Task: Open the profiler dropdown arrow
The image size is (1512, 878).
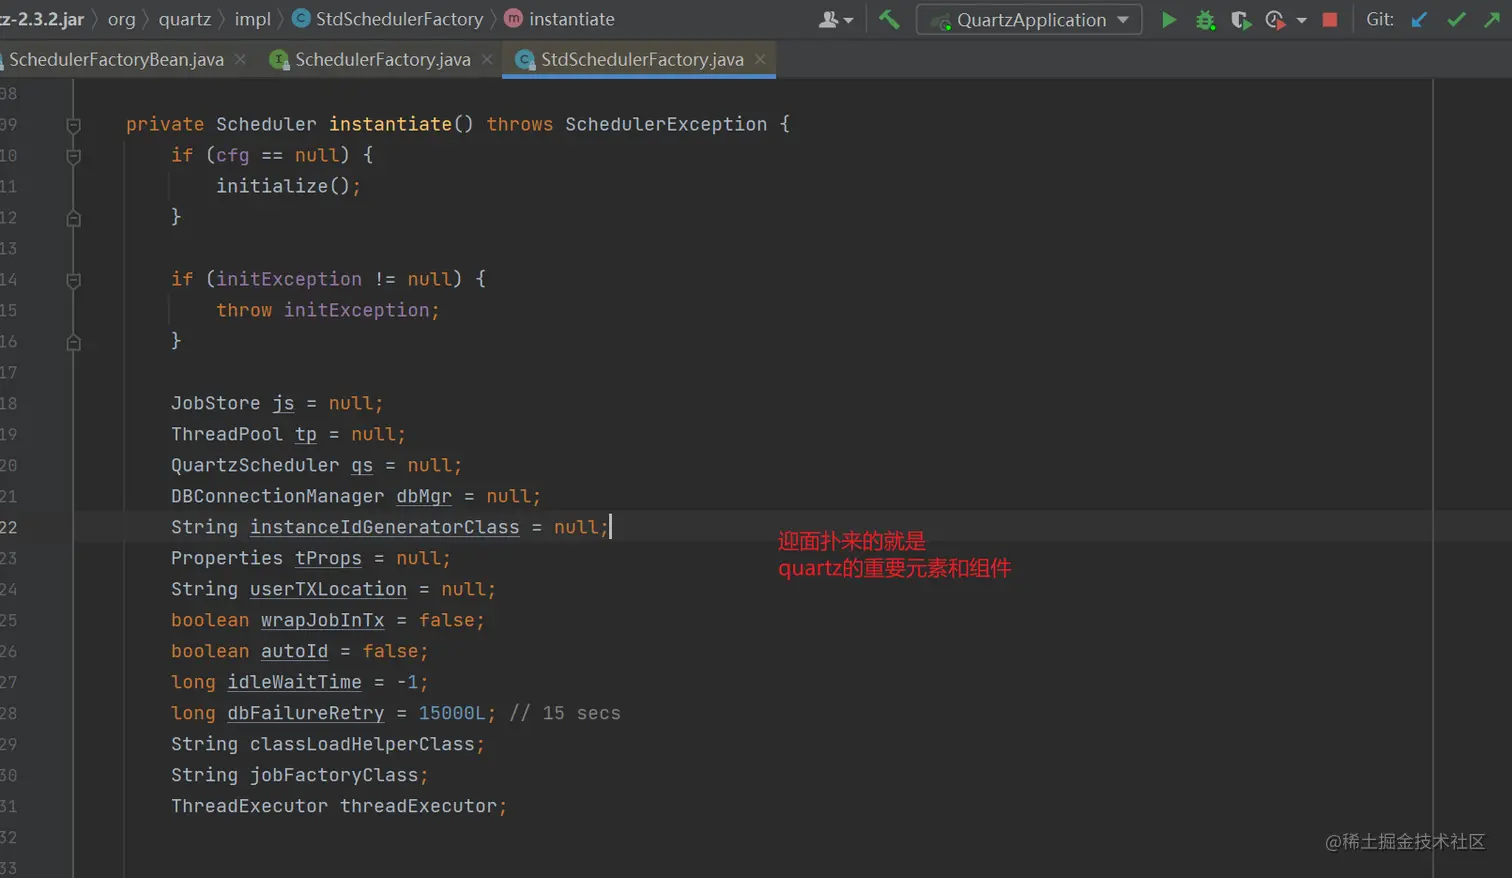Action: click(x=1301, y=20)
